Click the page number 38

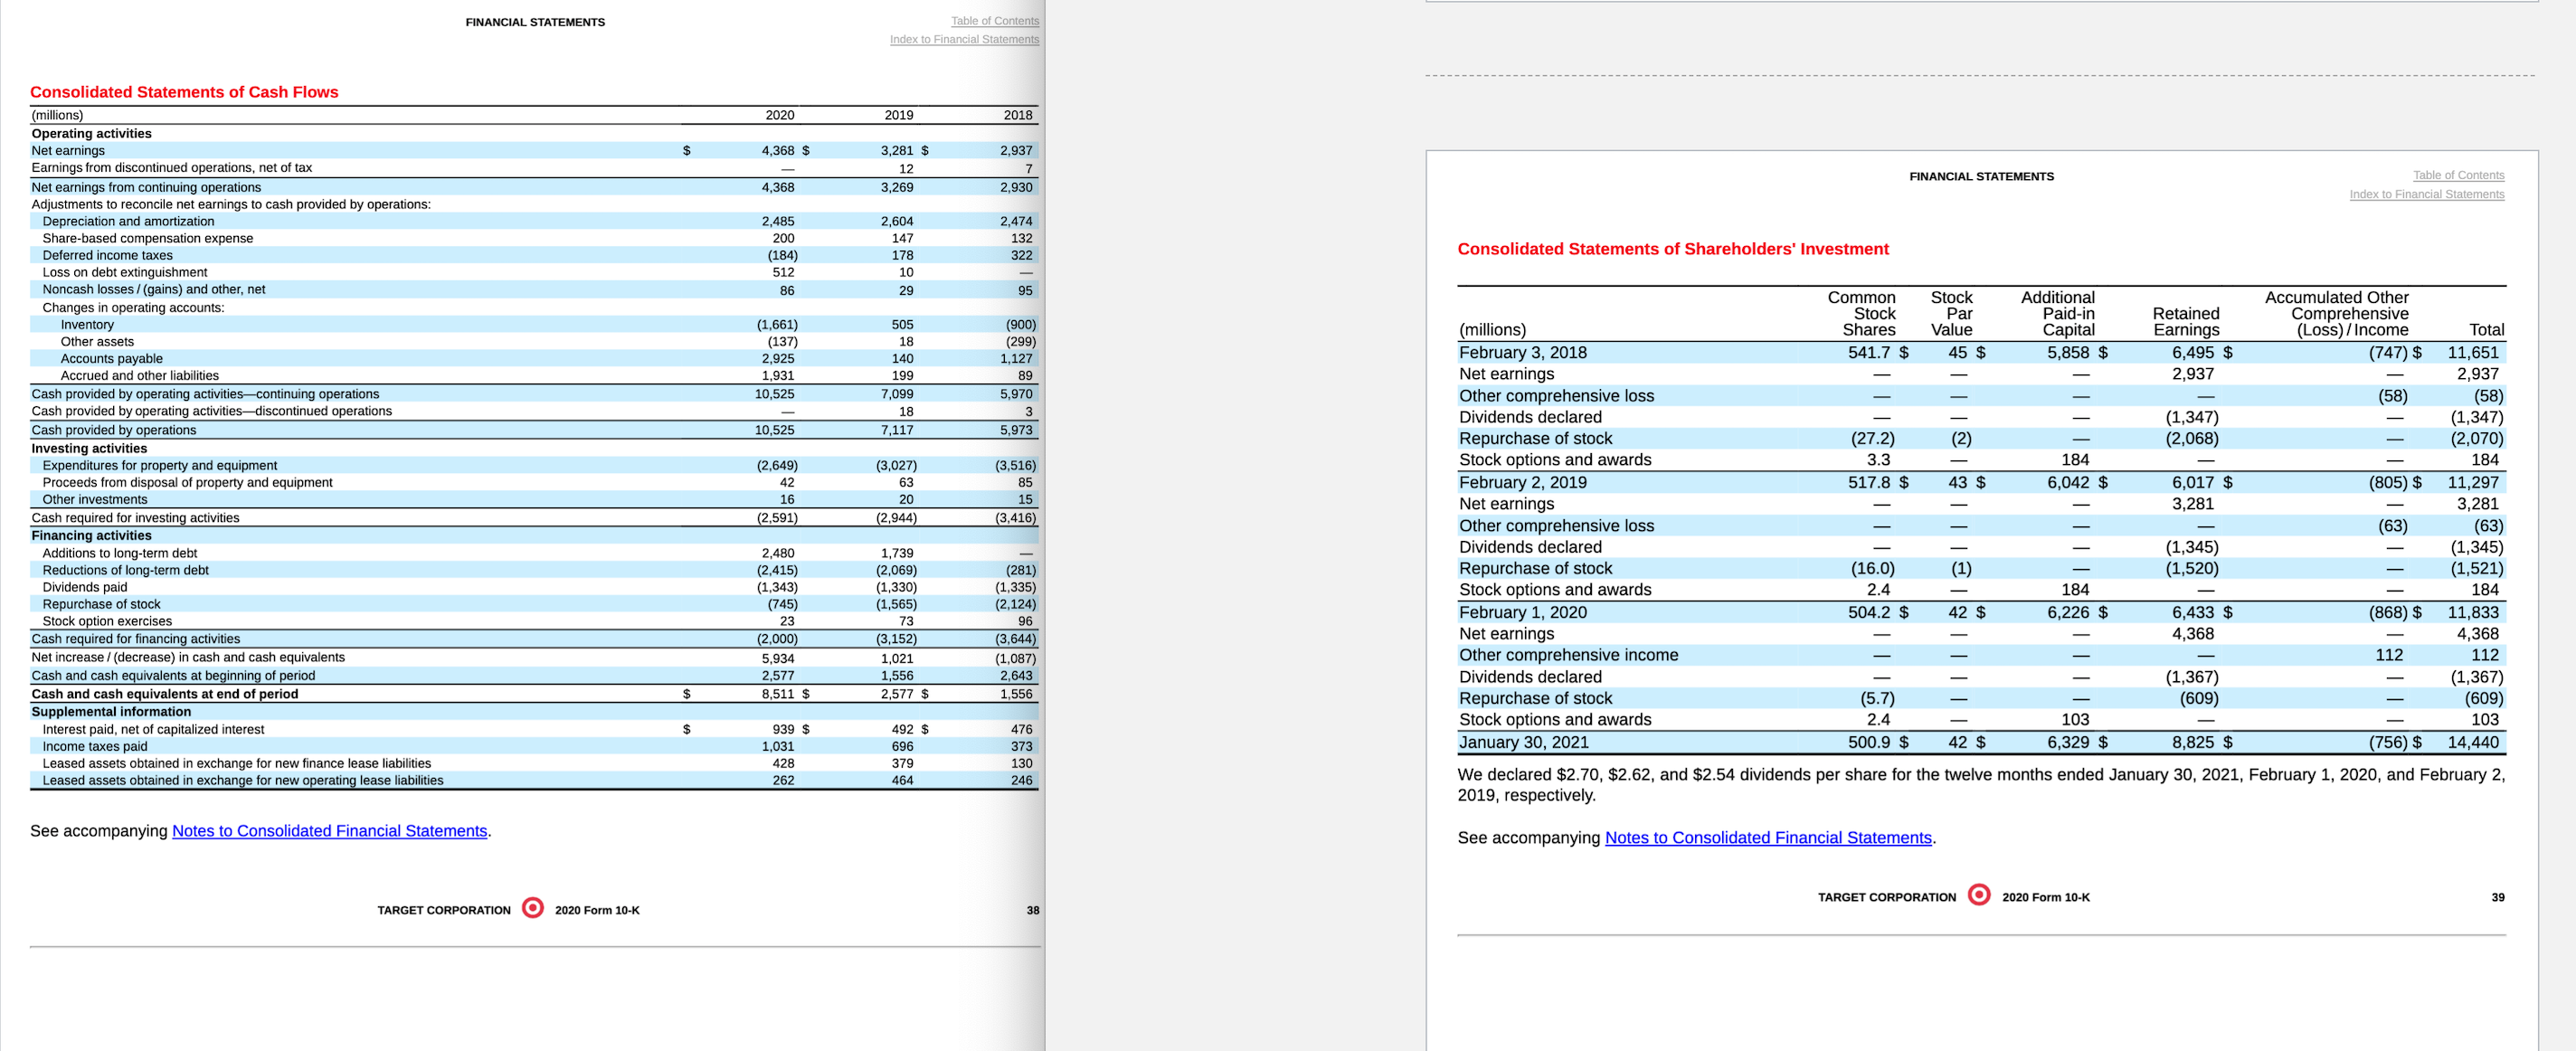1033,909
